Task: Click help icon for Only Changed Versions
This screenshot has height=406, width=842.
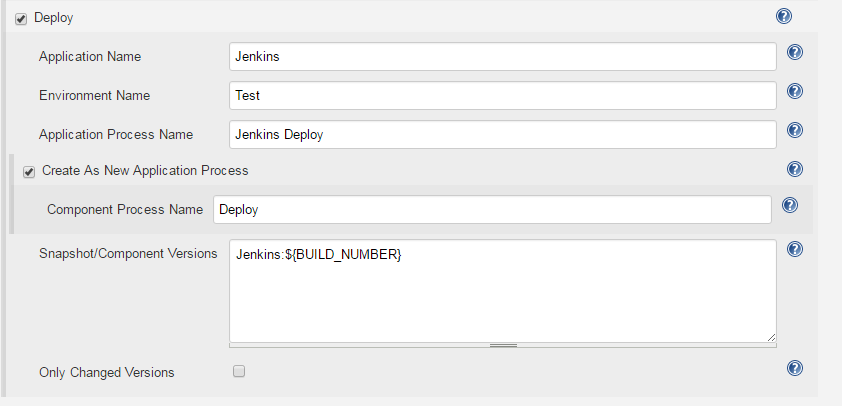Action: [x=795, y=368]
